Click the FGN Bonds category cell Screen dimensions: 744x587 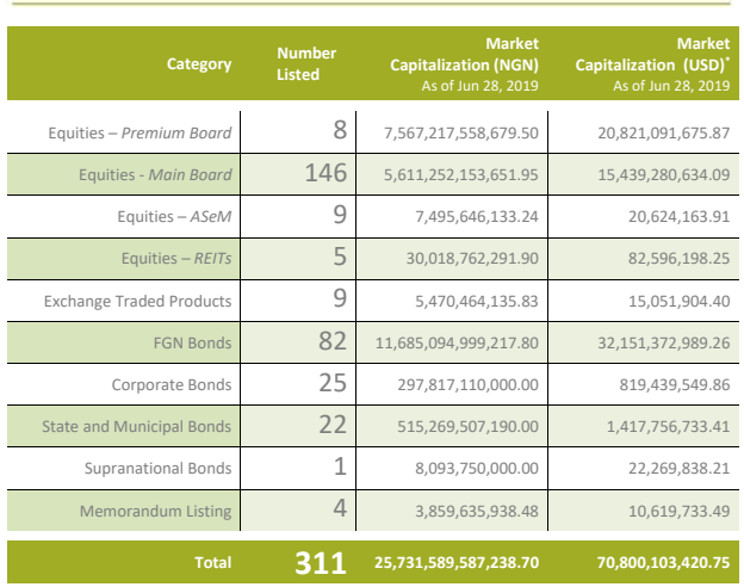(x=192, y=343)
